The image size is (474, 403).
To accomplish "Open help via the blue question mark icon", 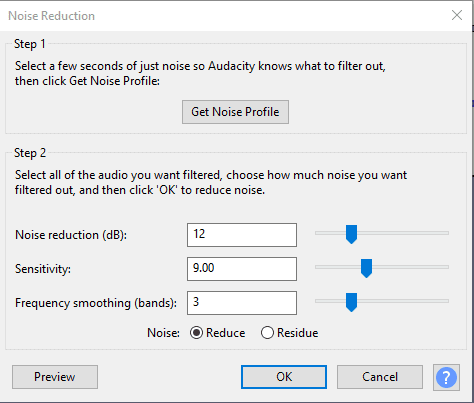I will [446, 377].
